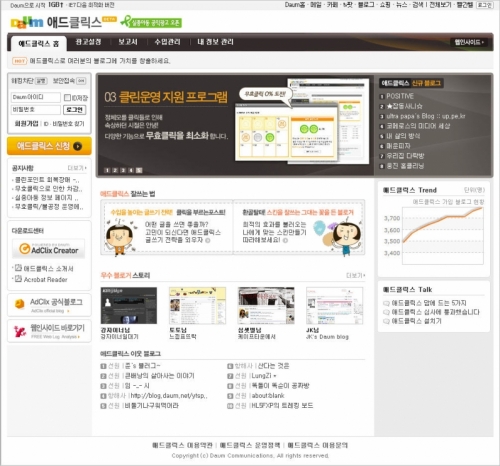Open the AdClix Creator download logo
Image resolution: width=500 pixels, height=466 pixels.
49,249
